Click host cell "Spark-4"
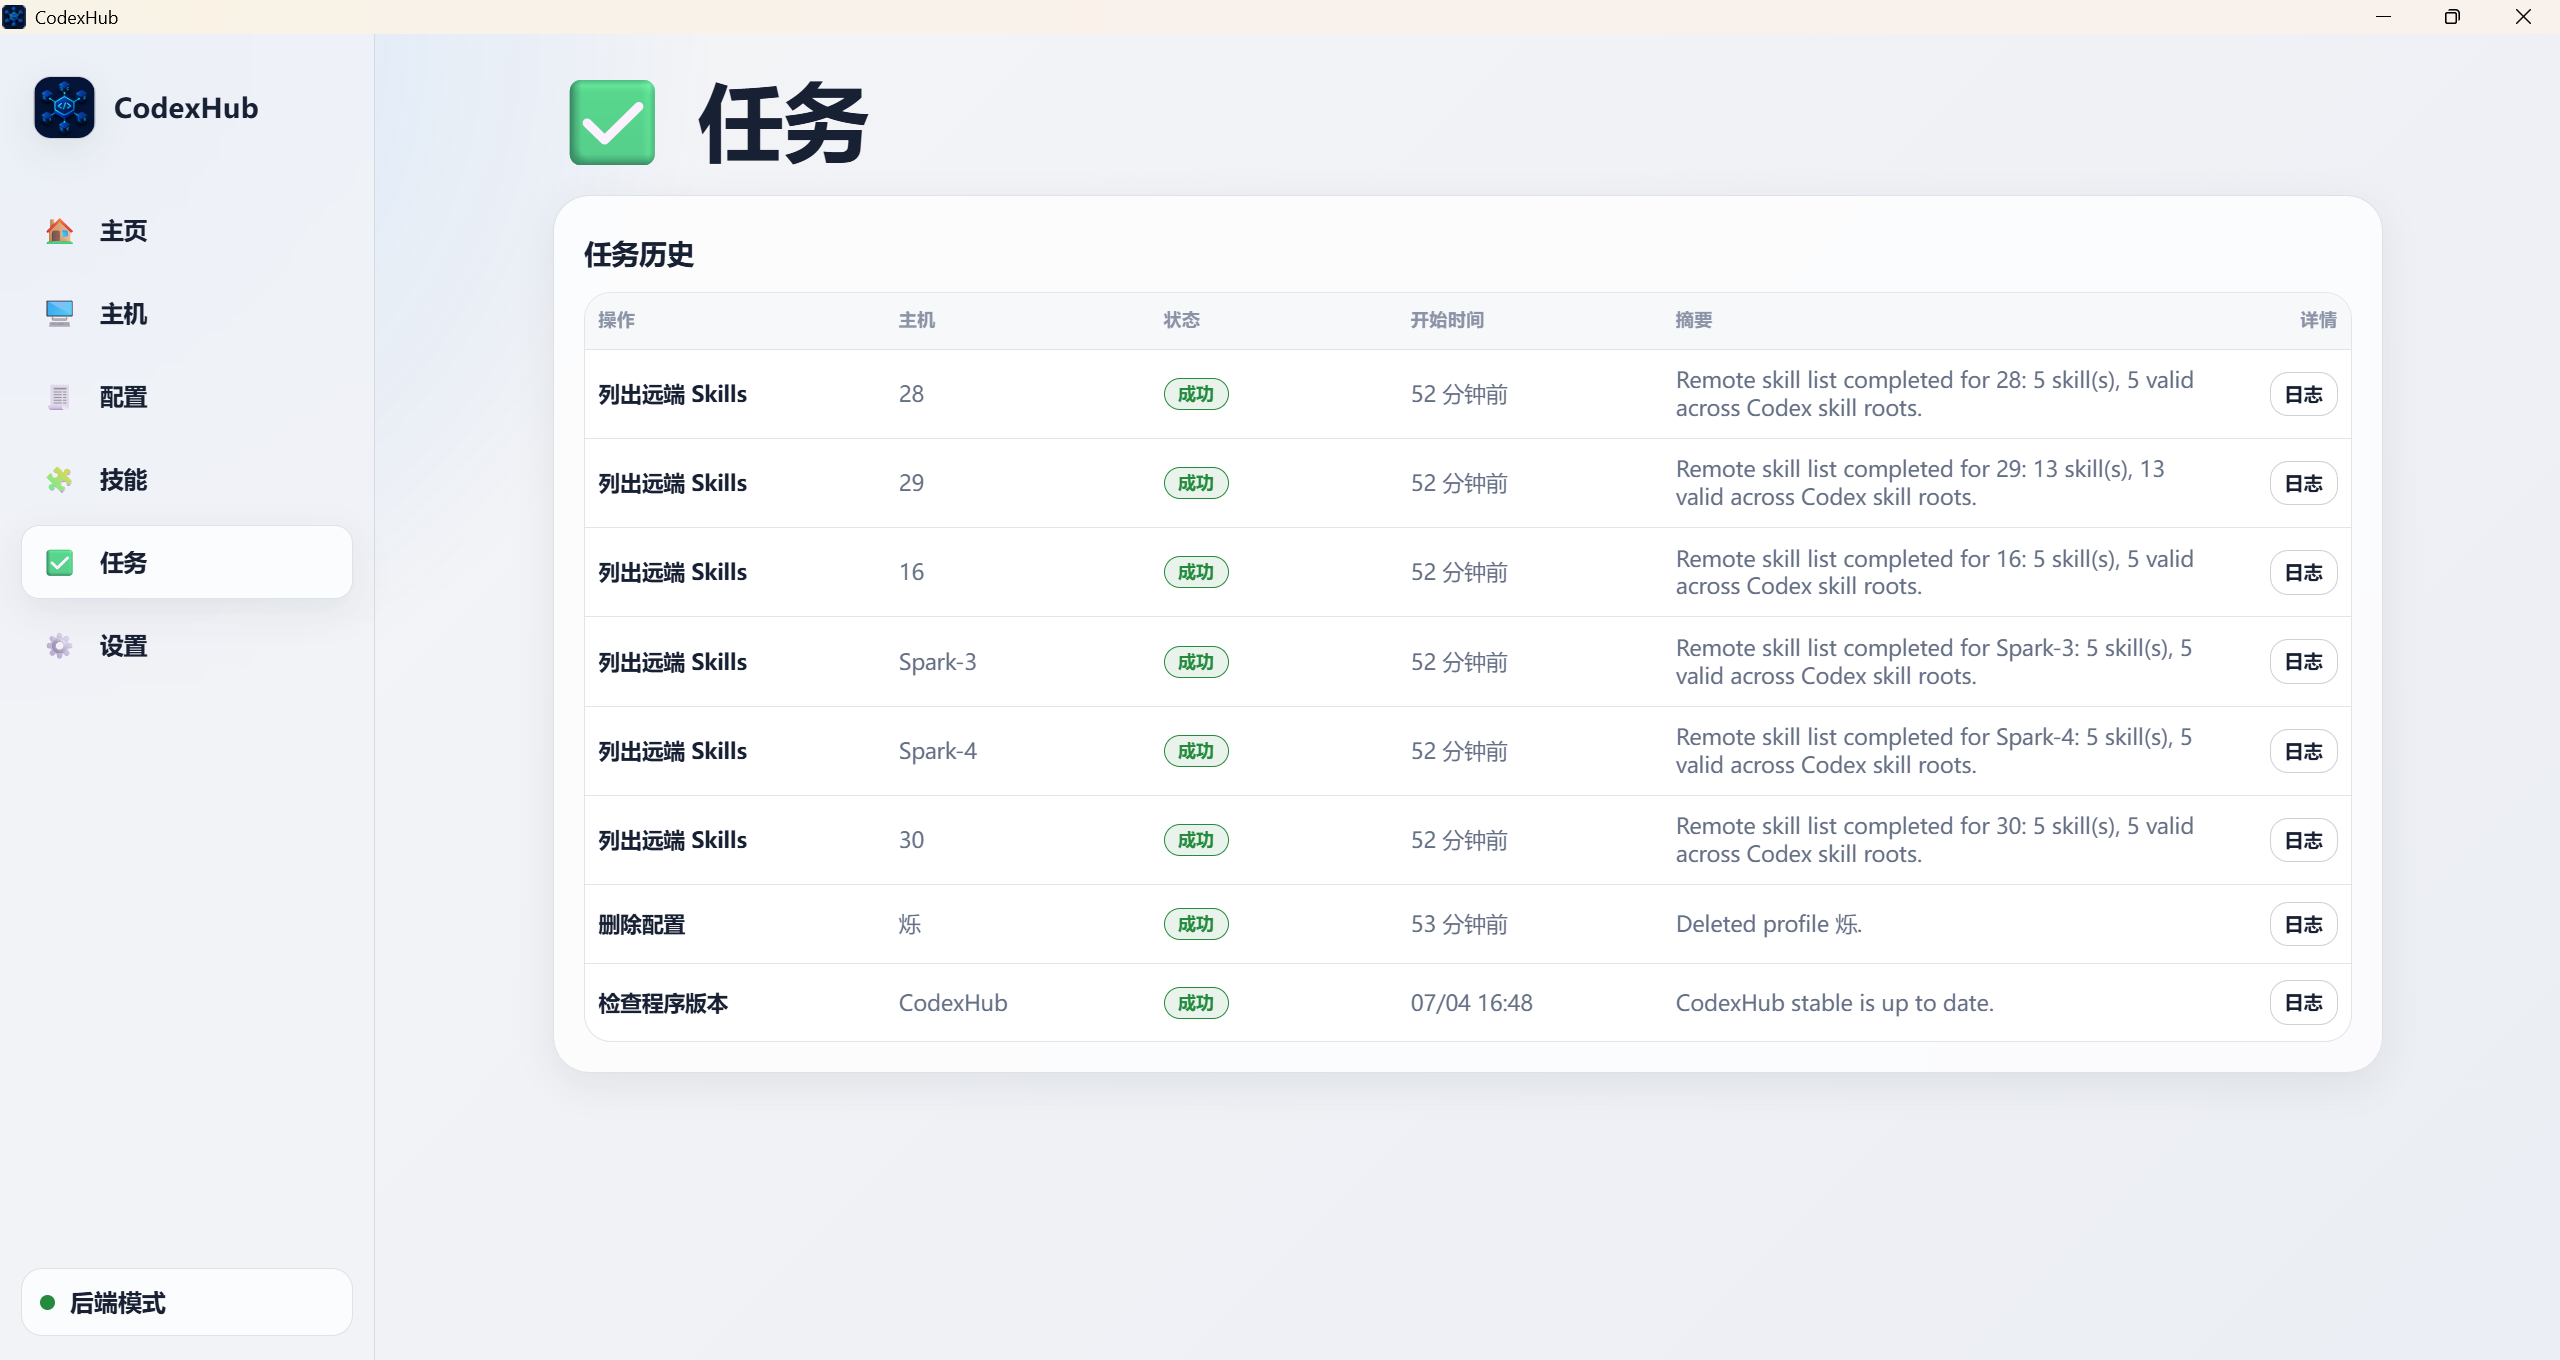This screenshot has width=2560, height=1360. 937,751
